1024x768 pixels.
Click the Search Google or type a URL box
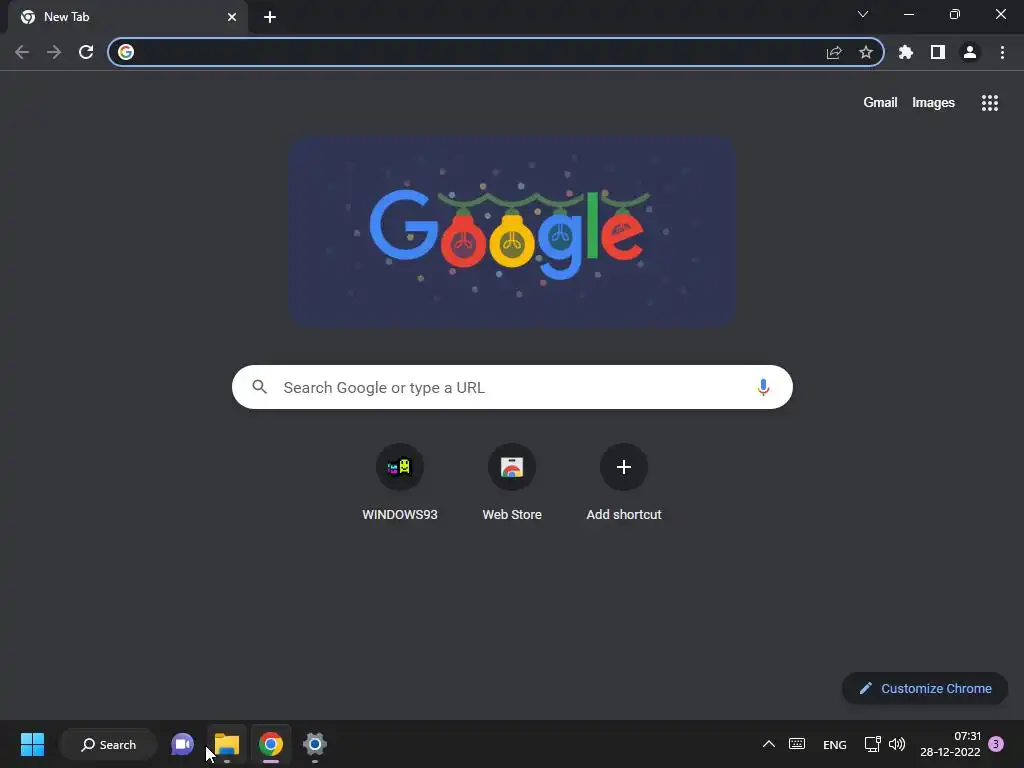[x=512, y=387]
